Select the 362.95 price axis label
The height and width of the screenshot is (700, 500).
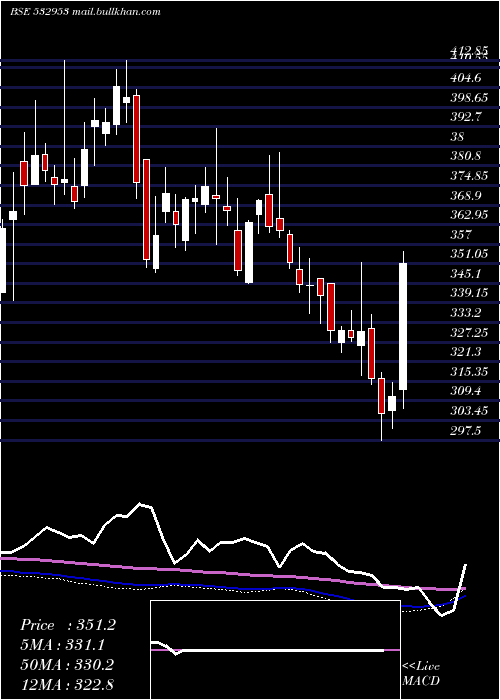click(x=469, y=215)
